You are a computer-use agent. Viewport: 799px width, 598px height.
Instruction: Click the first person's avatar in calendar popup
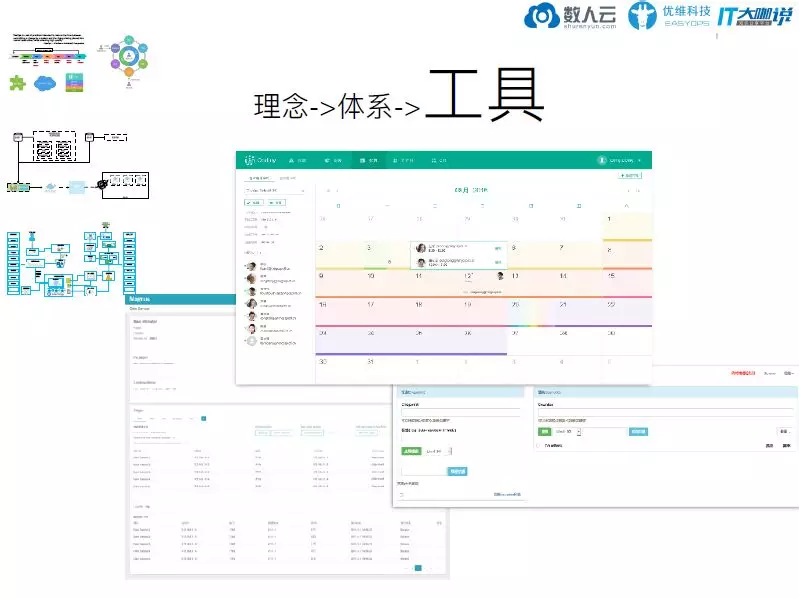[x=421, y=248]
